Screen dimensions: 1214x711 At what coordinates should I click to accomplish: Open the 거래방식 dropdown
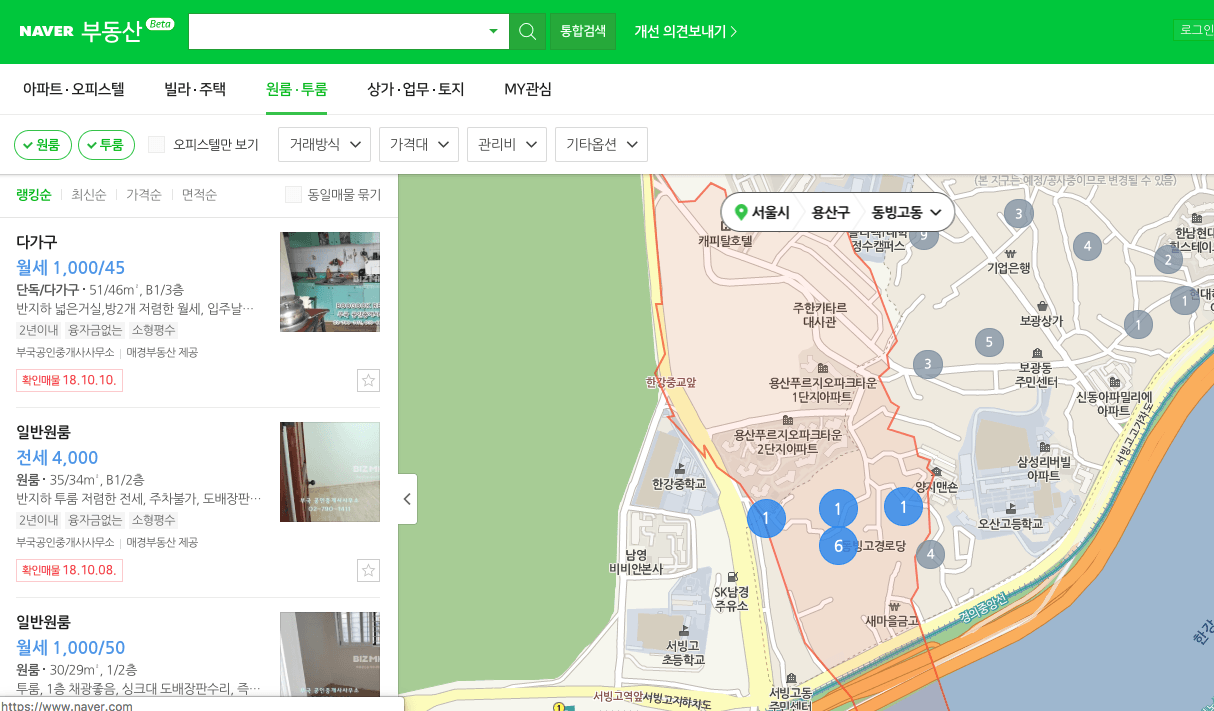pyautogui.click(x=323, y=144)
